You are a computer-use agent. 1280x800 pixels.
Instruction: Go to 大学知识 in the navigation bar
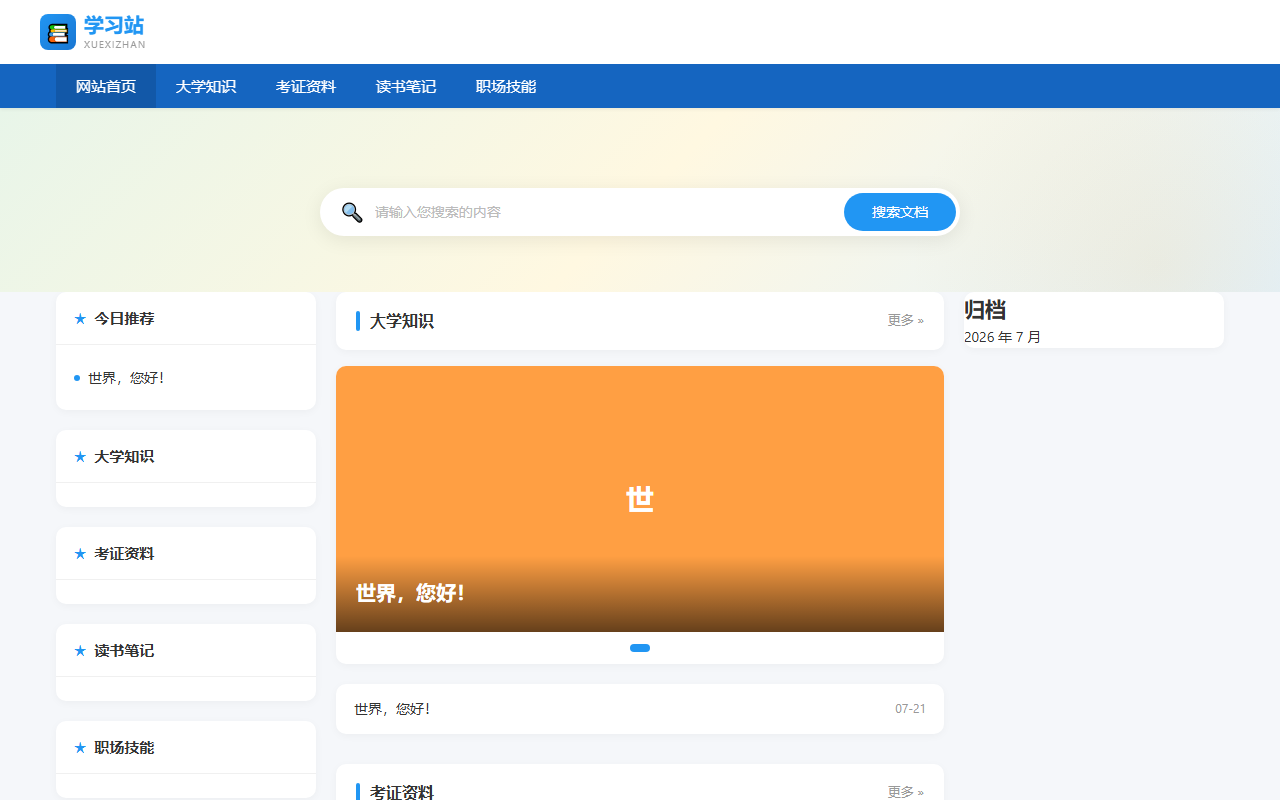tap(206, 86)
